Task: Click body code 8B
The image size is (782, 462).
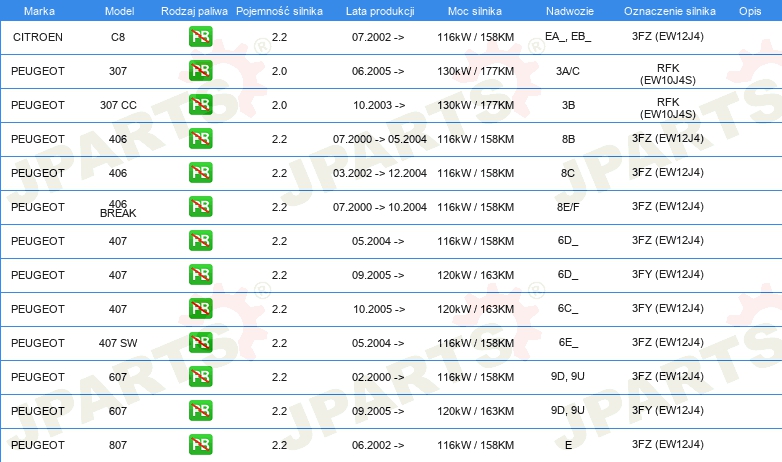Action: pos(568,139)
